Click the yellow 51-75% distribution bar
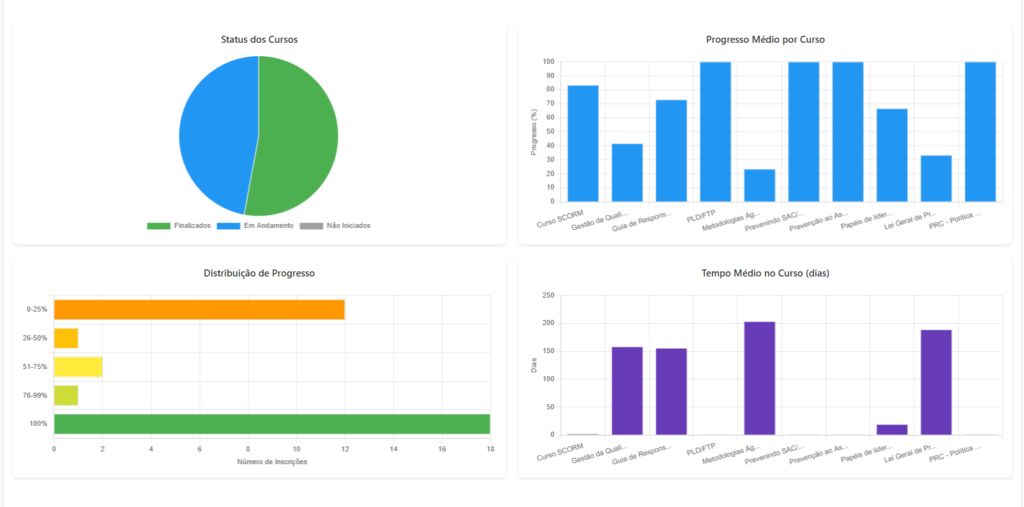Screen dimensions: 1024x507 point(78,367)
